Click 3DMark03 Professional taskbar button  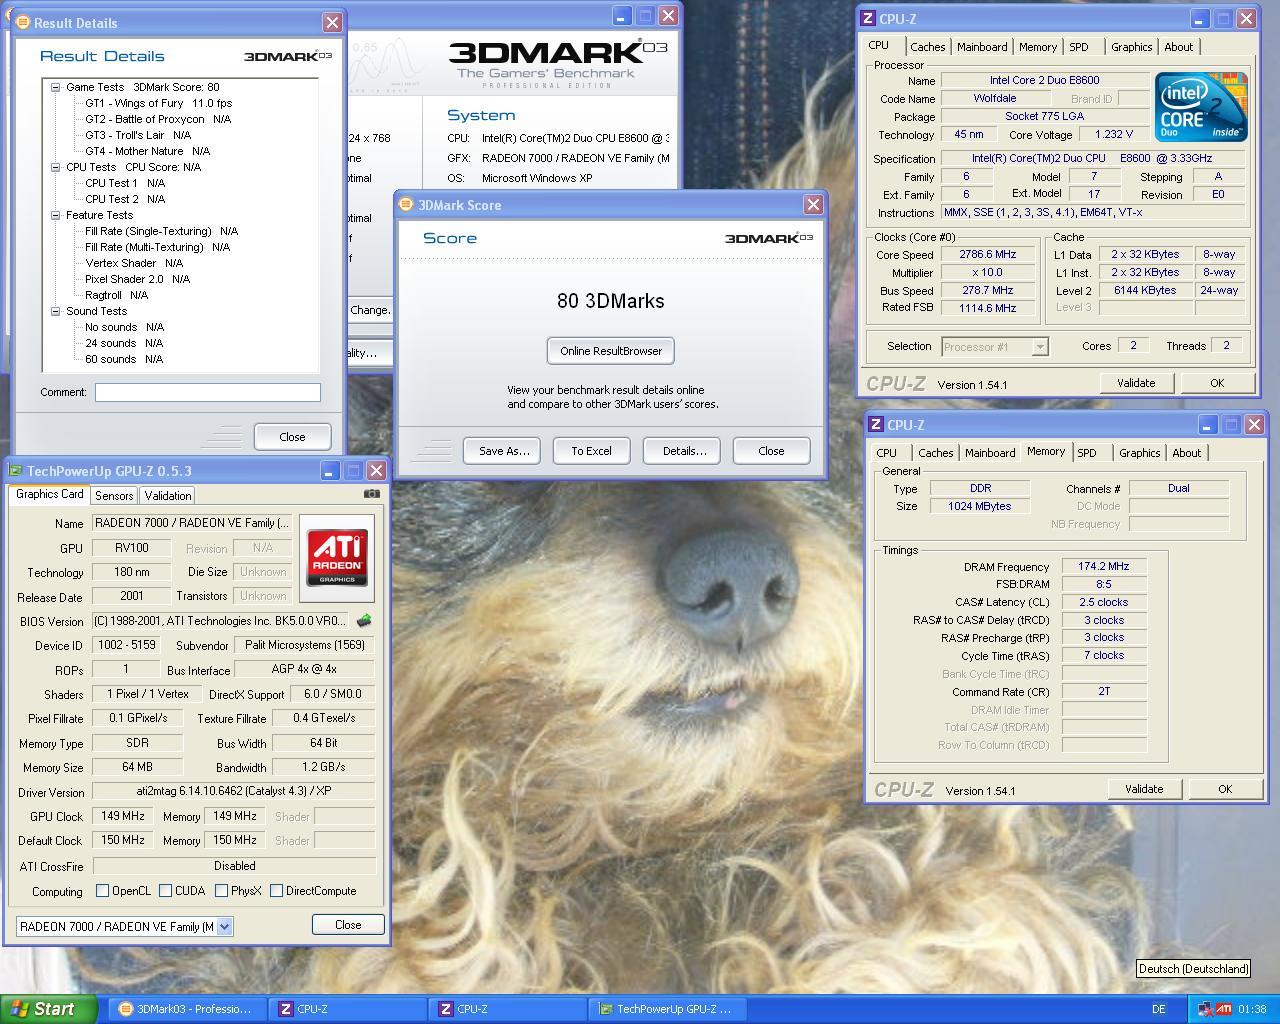tap(186, 1009)
